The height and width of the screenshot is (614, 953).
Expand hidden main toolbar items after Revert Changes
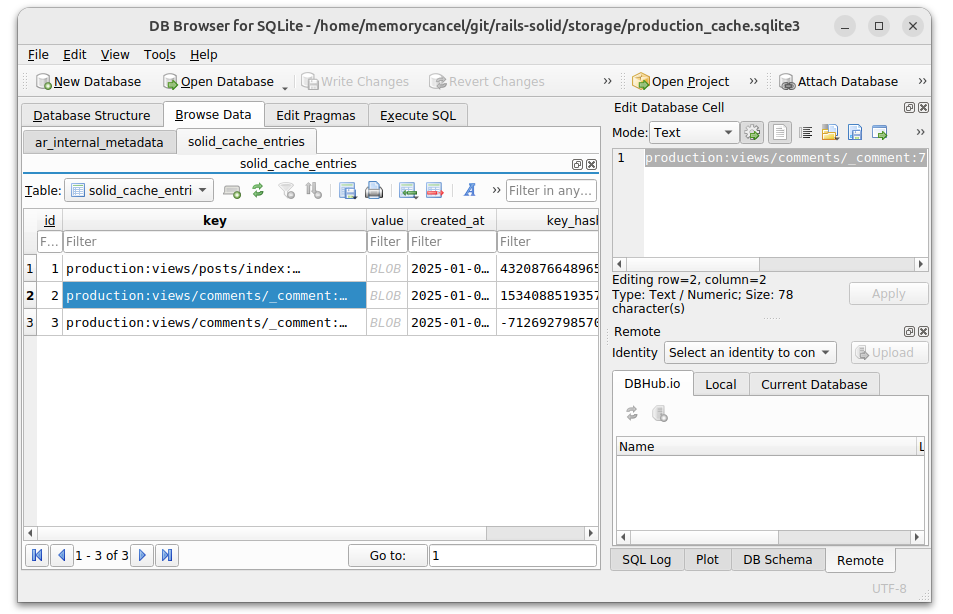click(x=607, y=81)
